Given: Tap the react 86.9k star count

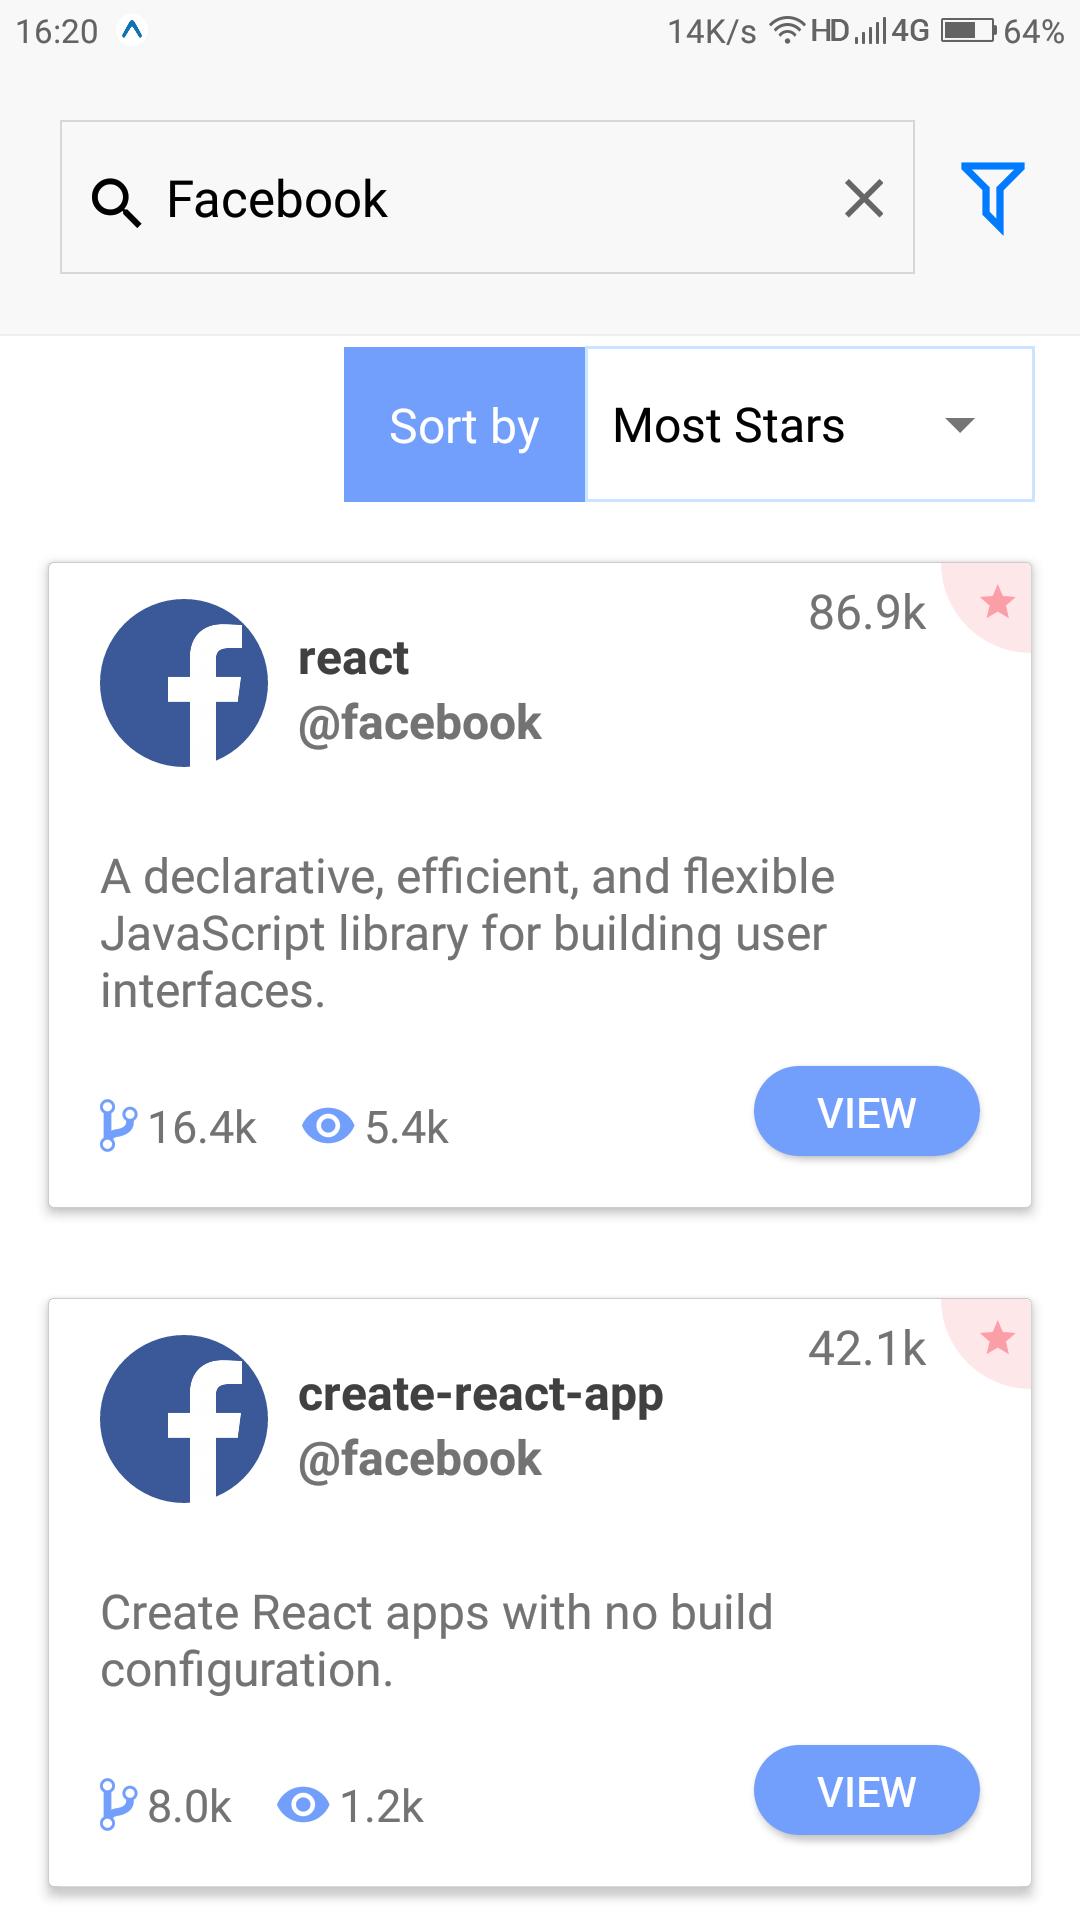Looking at the screenshot, I should tap(867, 612).
